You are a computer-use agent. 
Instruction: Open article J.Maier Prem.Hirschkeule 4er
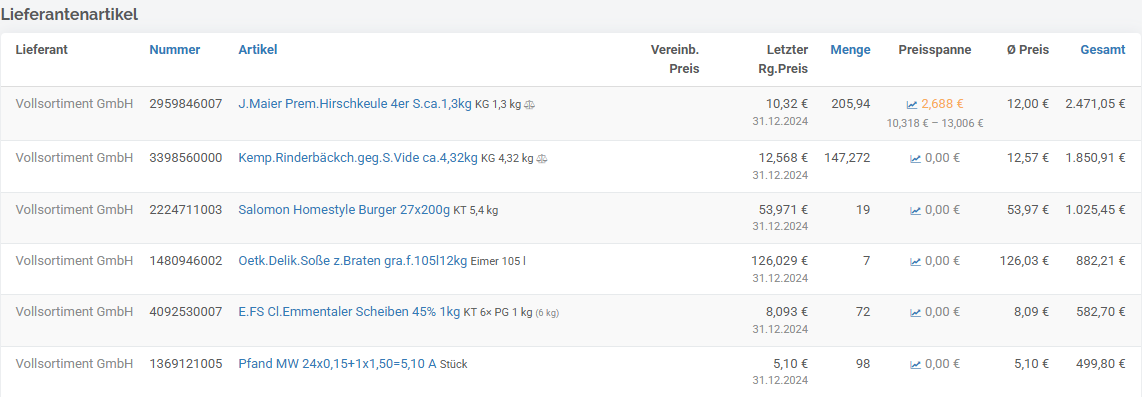(355, 104)
